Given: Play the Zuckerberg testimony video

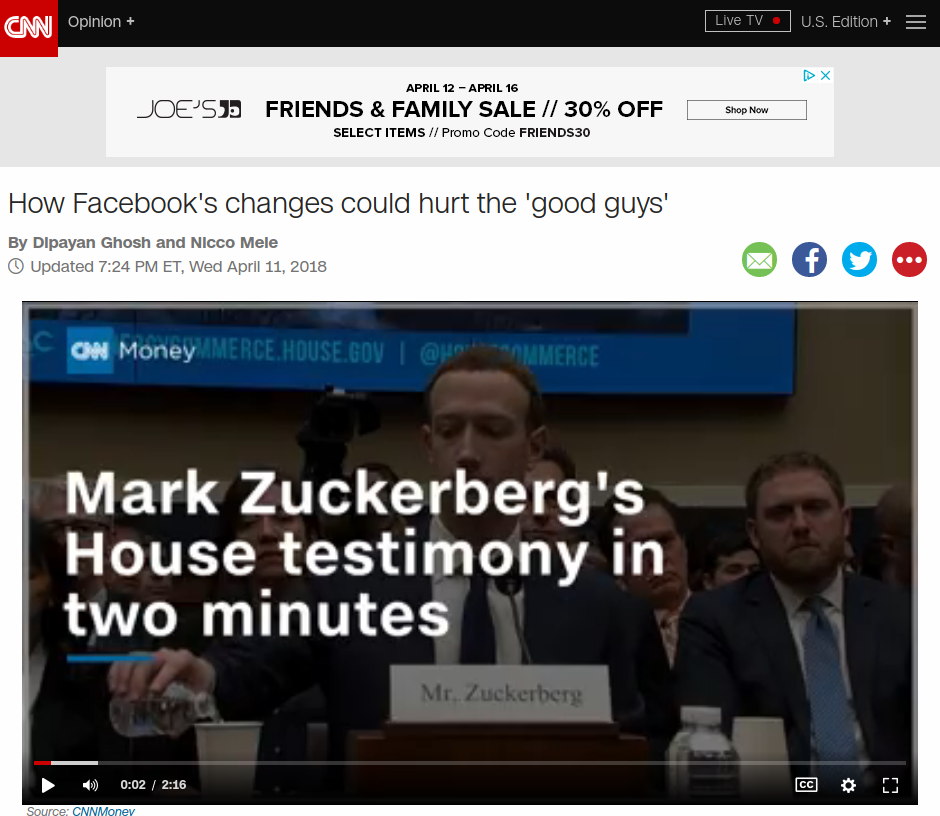Looking at the screenshot, I should (48, 785).
